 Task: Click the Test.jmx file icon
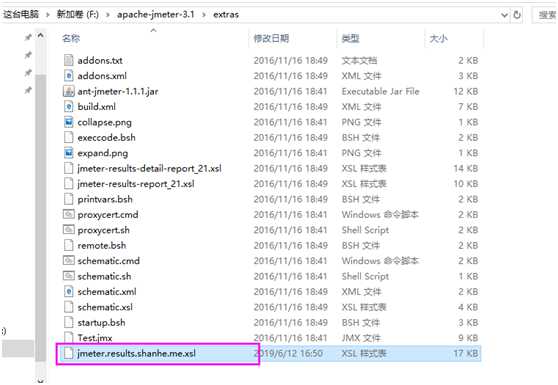68,337
